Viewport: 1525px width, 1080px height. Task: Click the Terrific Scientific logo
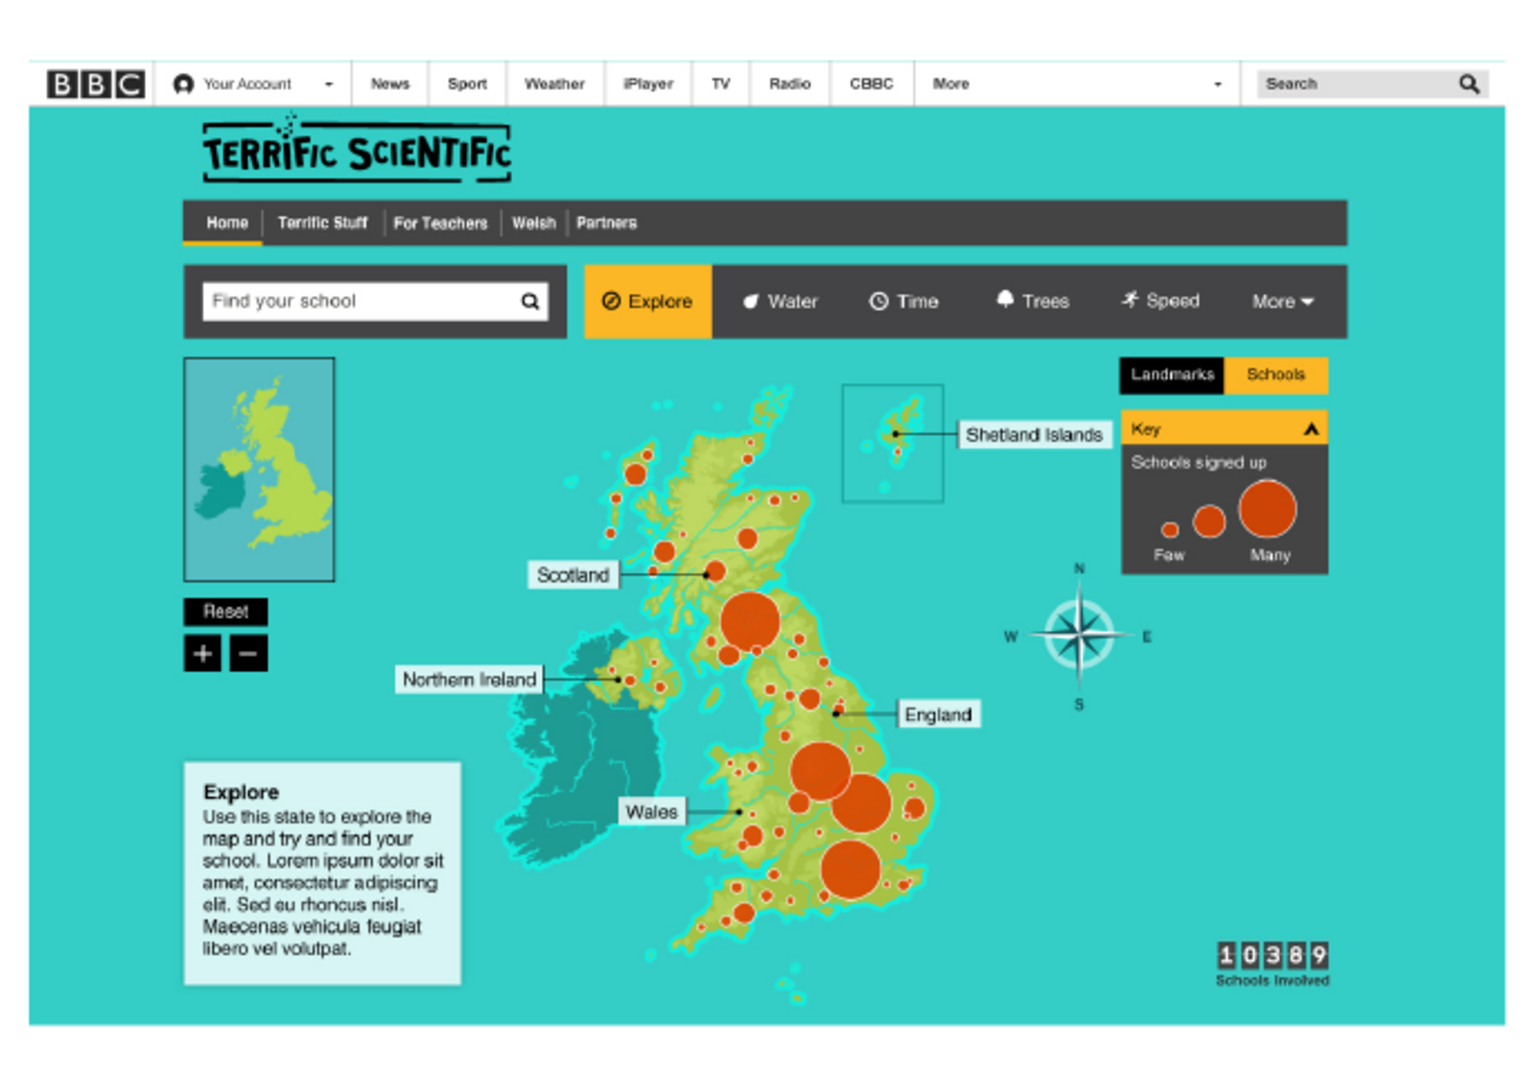(357, 150)
